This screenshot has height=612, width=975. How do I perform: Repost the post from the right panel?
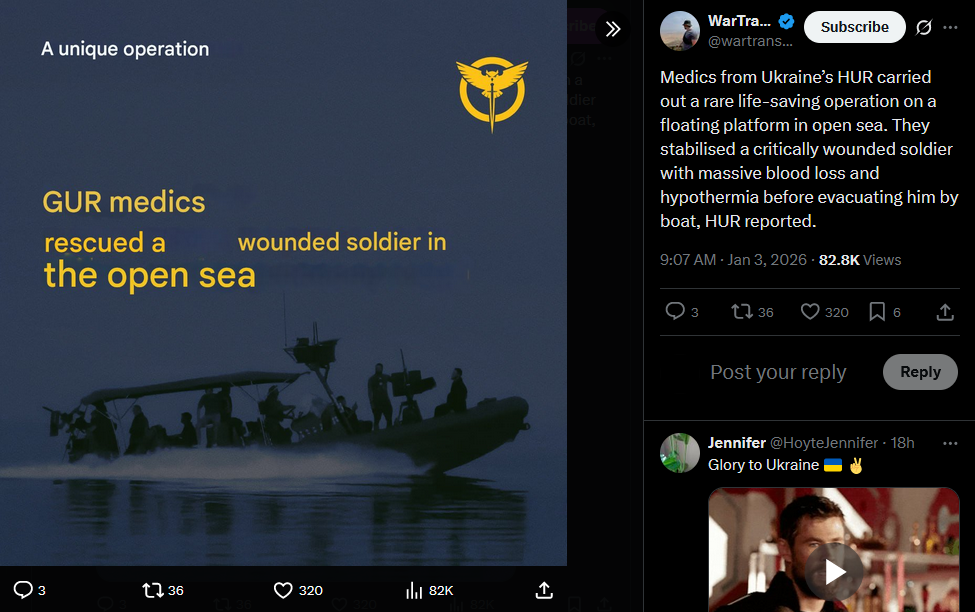click(742, 312)
